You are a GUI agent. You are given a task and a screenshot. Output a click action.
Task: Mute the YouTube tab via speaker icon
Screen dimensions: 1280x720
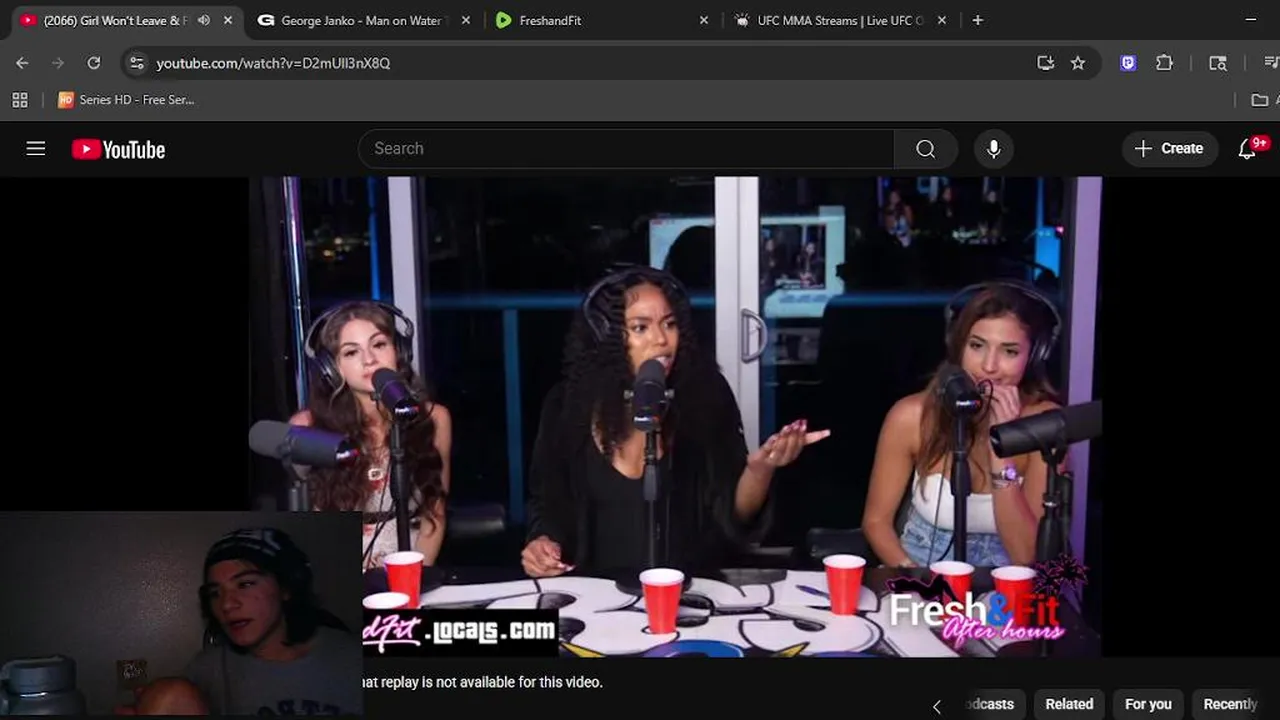point(204,20)
